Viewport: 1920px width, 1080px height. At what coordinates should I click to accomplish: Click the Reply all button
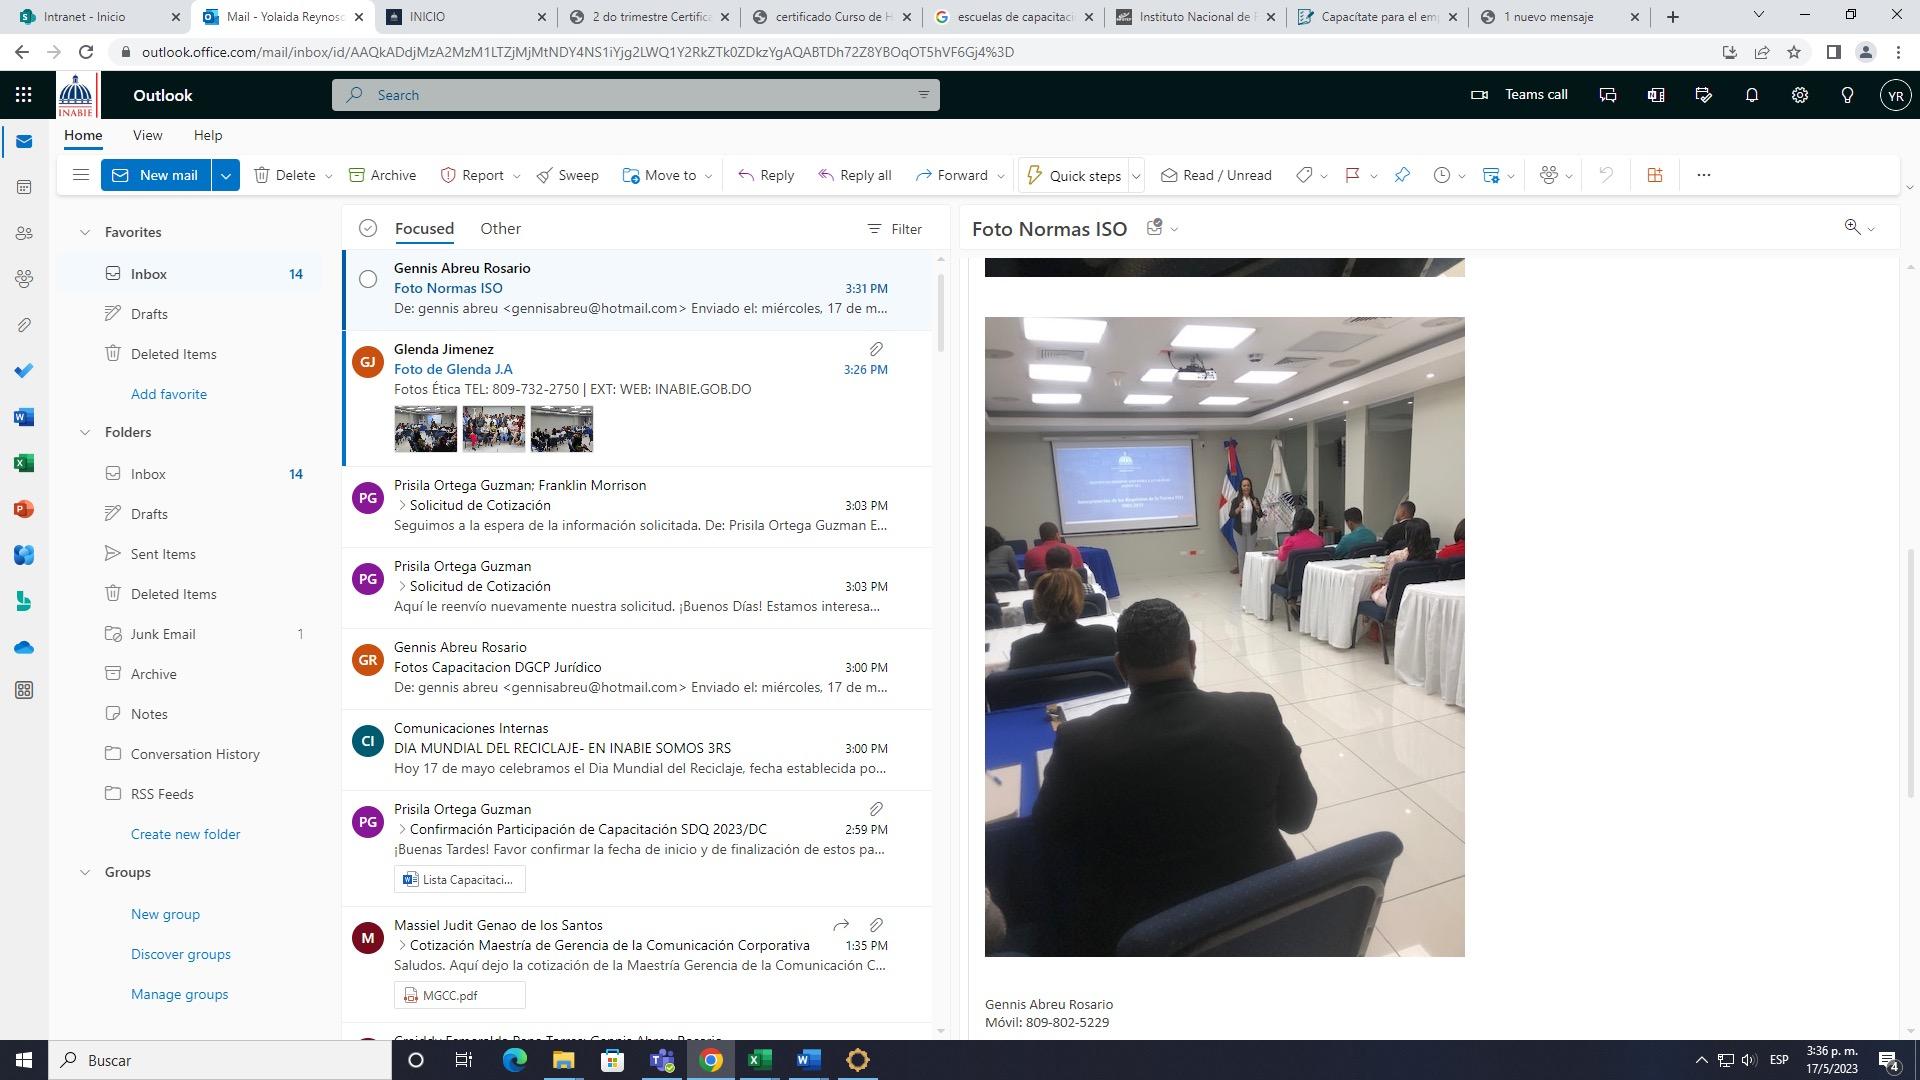tap(854, 175)
